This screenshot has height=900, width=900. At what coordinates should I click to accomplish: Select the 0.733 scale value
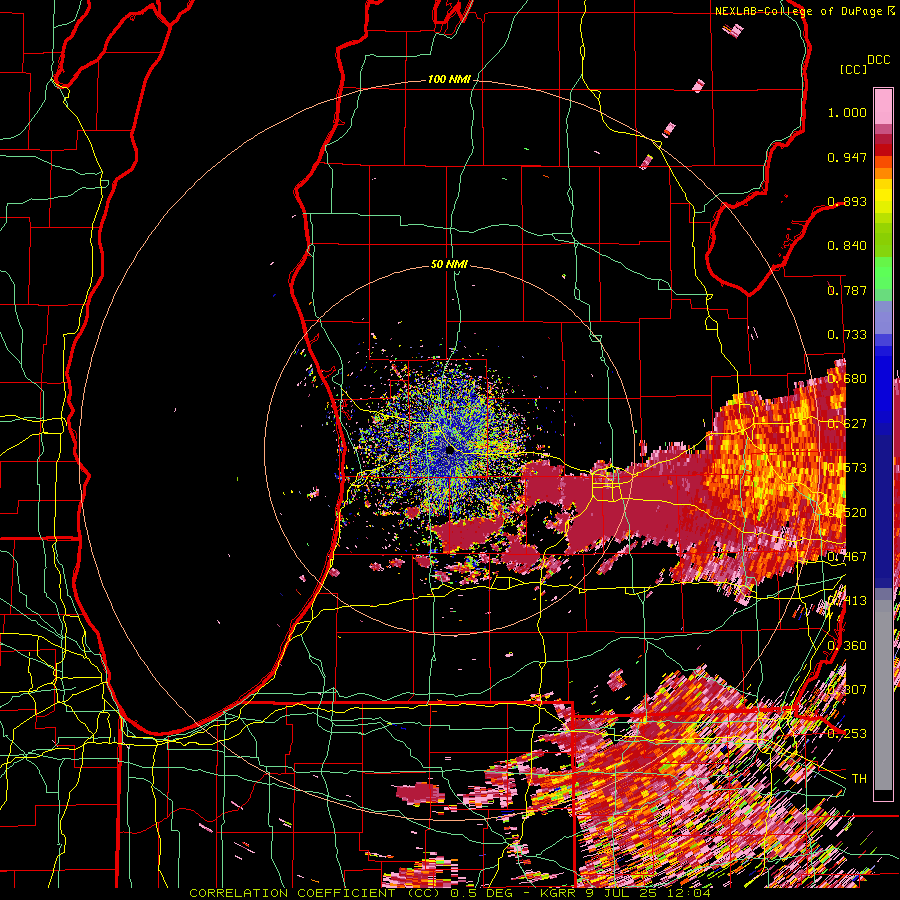(x=847, y=335)
